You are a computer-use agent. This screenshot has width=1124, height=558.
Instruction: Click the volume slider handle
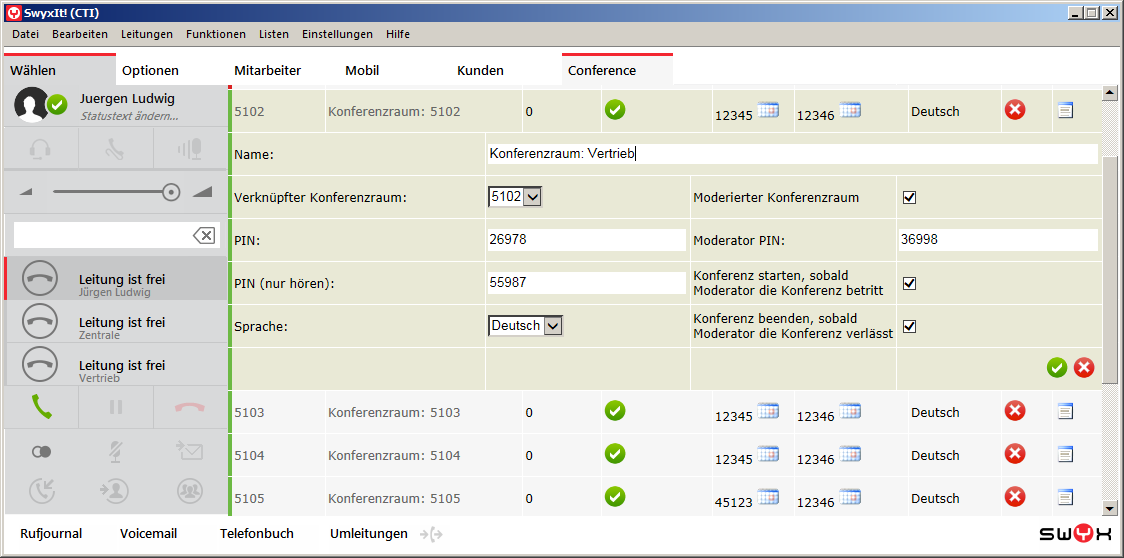[171, 192]
